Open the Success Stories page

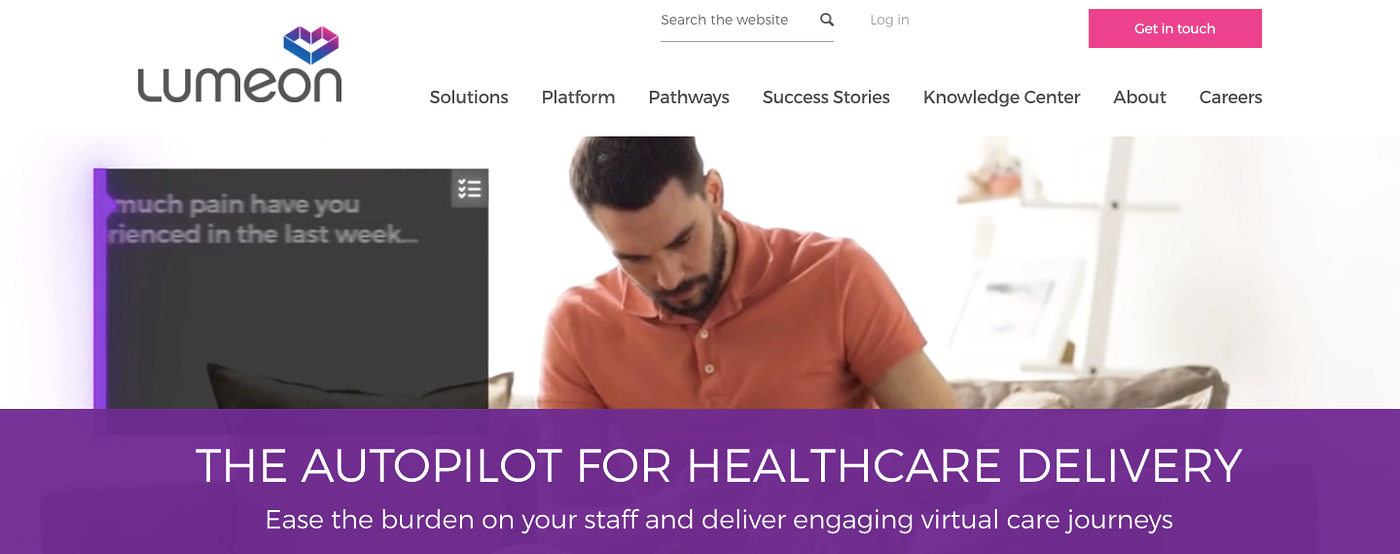tap(826, 97)
